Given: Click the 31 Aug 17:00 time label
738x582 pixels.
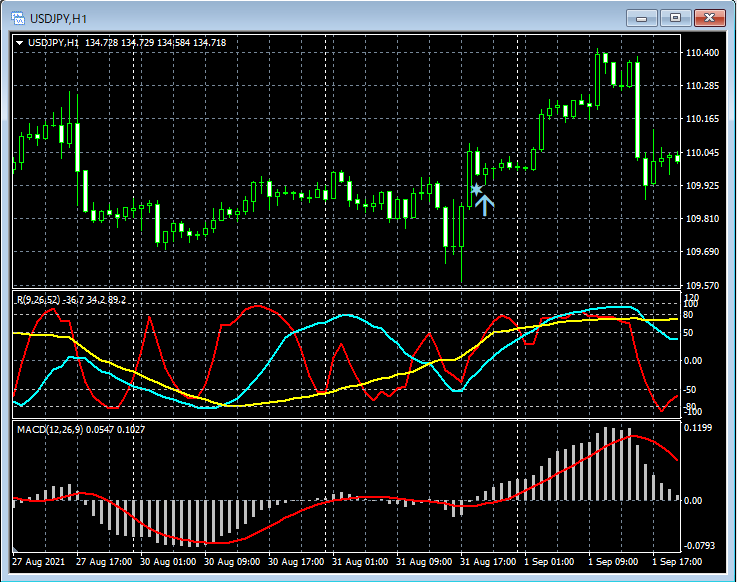Looking at the screenshot, I should (x=488, y=562).
